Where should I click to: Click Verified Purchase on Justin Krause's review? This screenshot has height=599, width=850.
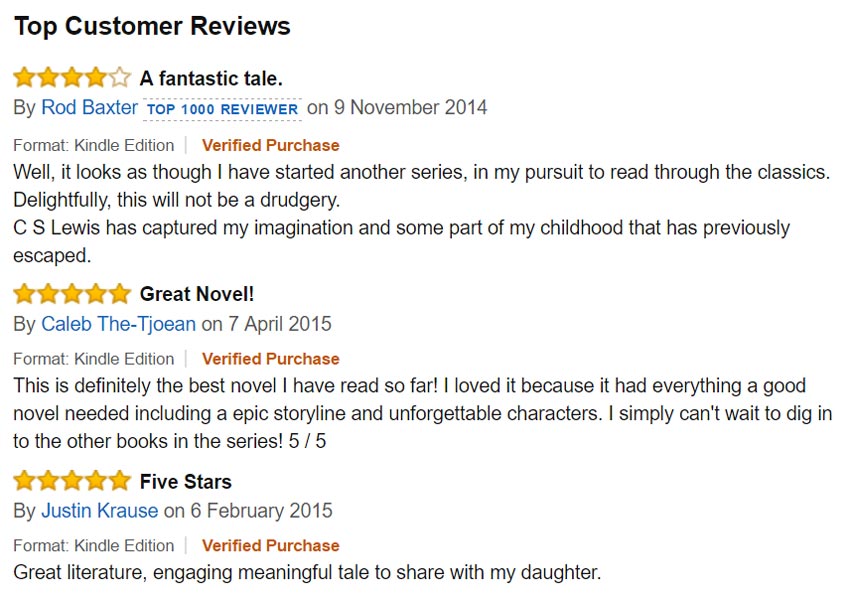[x=271, y=545]
